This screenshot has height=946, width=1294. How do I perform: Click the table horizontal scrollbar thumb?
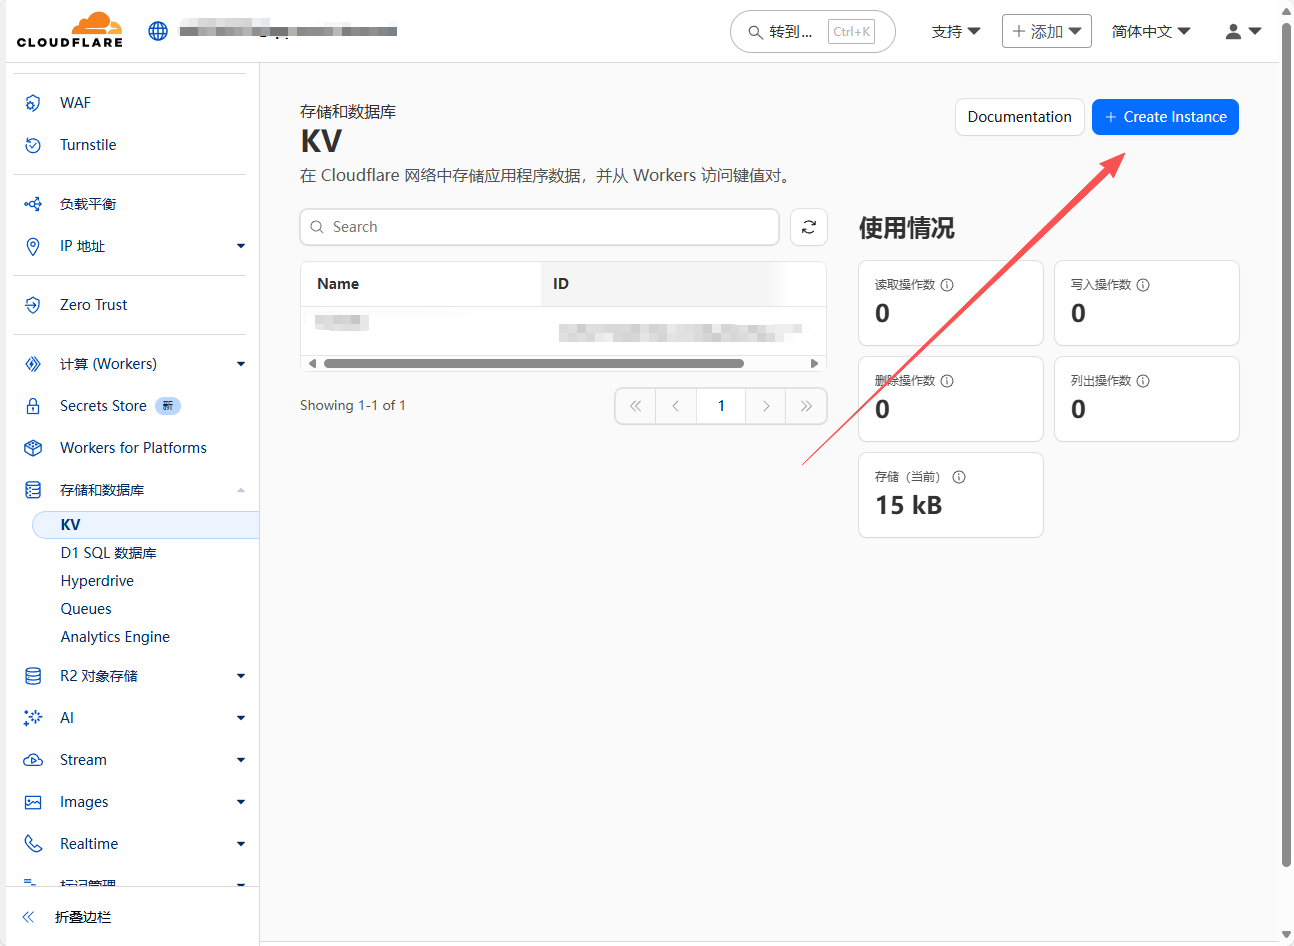(x=534, y=364)
